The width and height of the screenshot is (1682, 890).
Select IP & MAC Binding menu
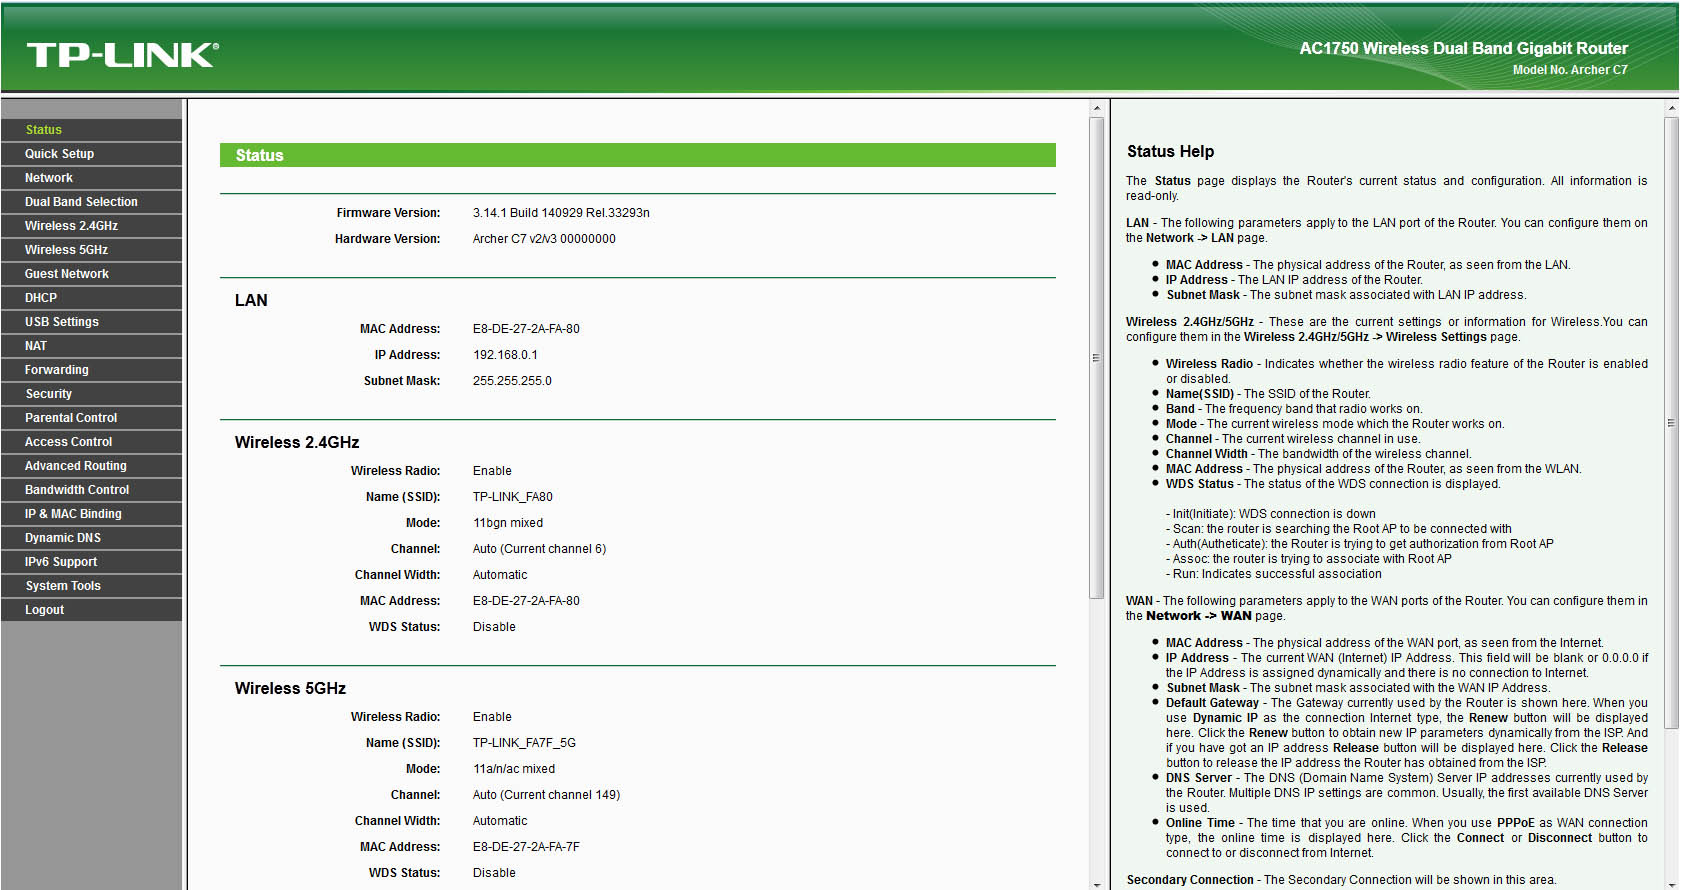click(91, 514)
